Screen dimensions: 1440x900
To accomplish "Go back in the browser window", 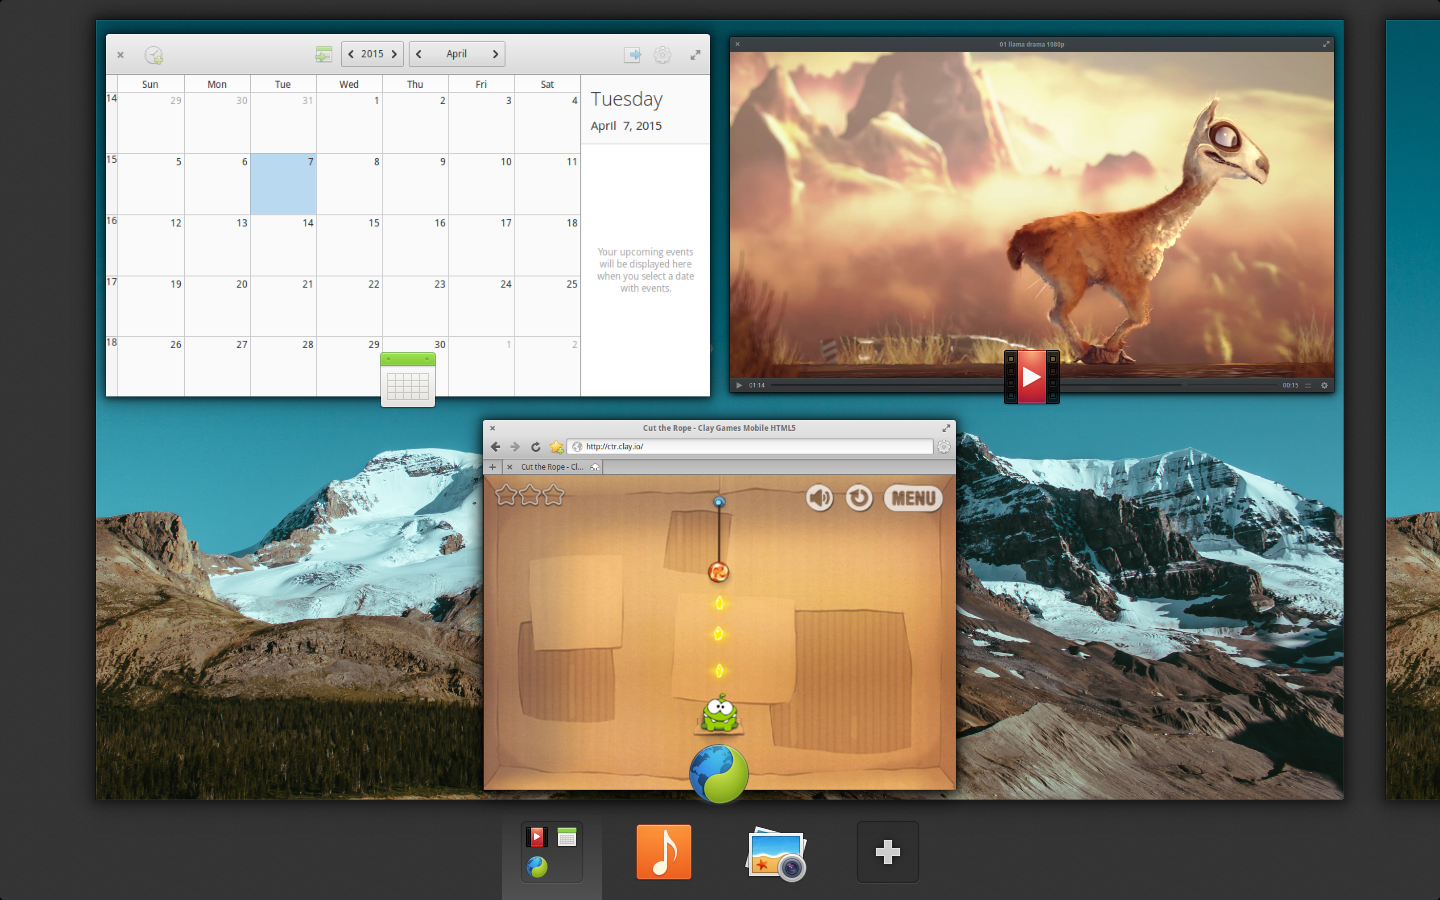I will pos(495,447).
